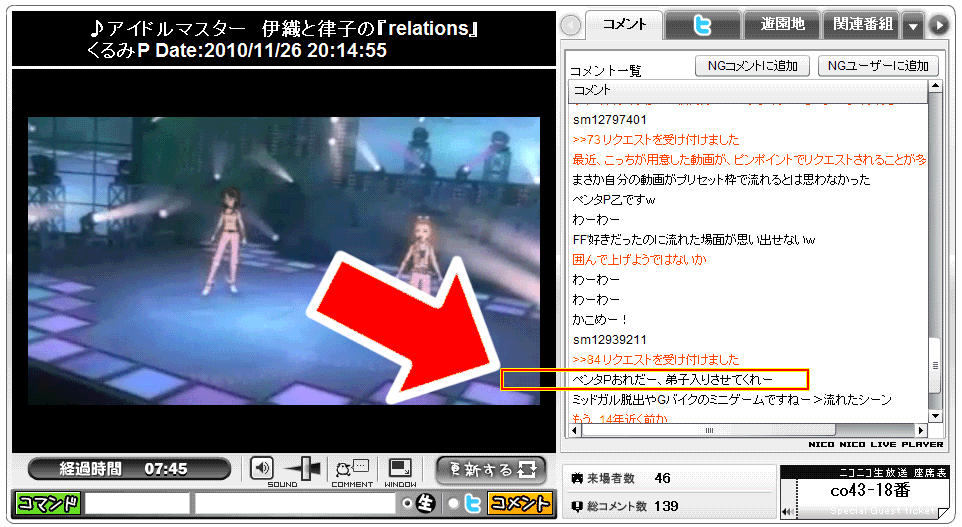
Task: Open the 関連番組 tab
Action: tap(862, 25)
